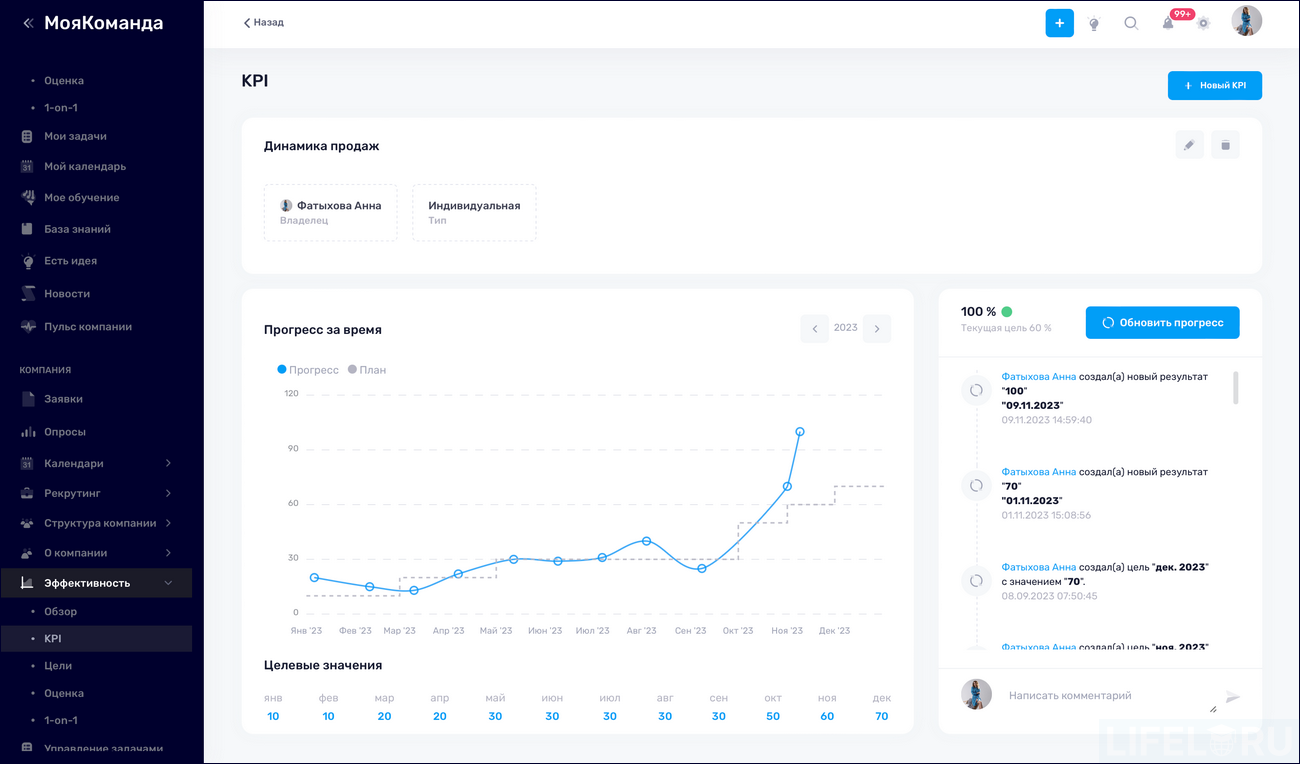Open the Обзор item under Эффективность
The image size is (1300, 764).
62,611
